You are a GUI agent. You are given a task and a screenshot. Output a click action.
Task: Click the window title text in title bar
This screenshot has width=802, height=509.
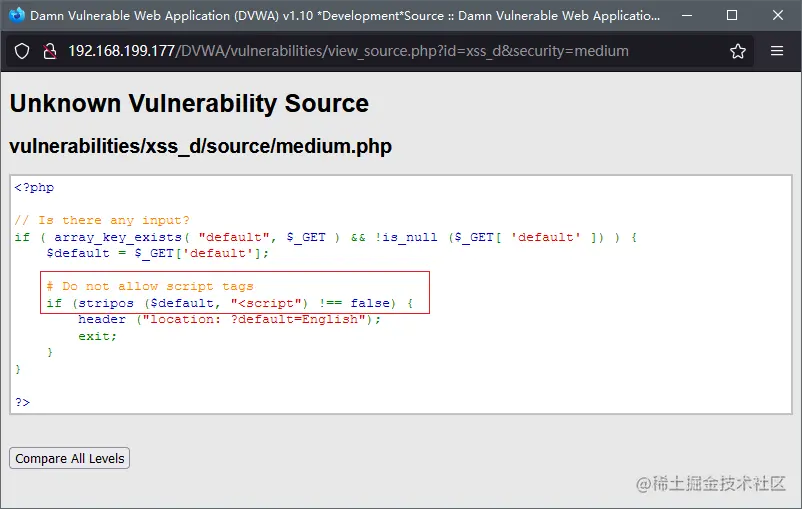click(x=345, y=16)
